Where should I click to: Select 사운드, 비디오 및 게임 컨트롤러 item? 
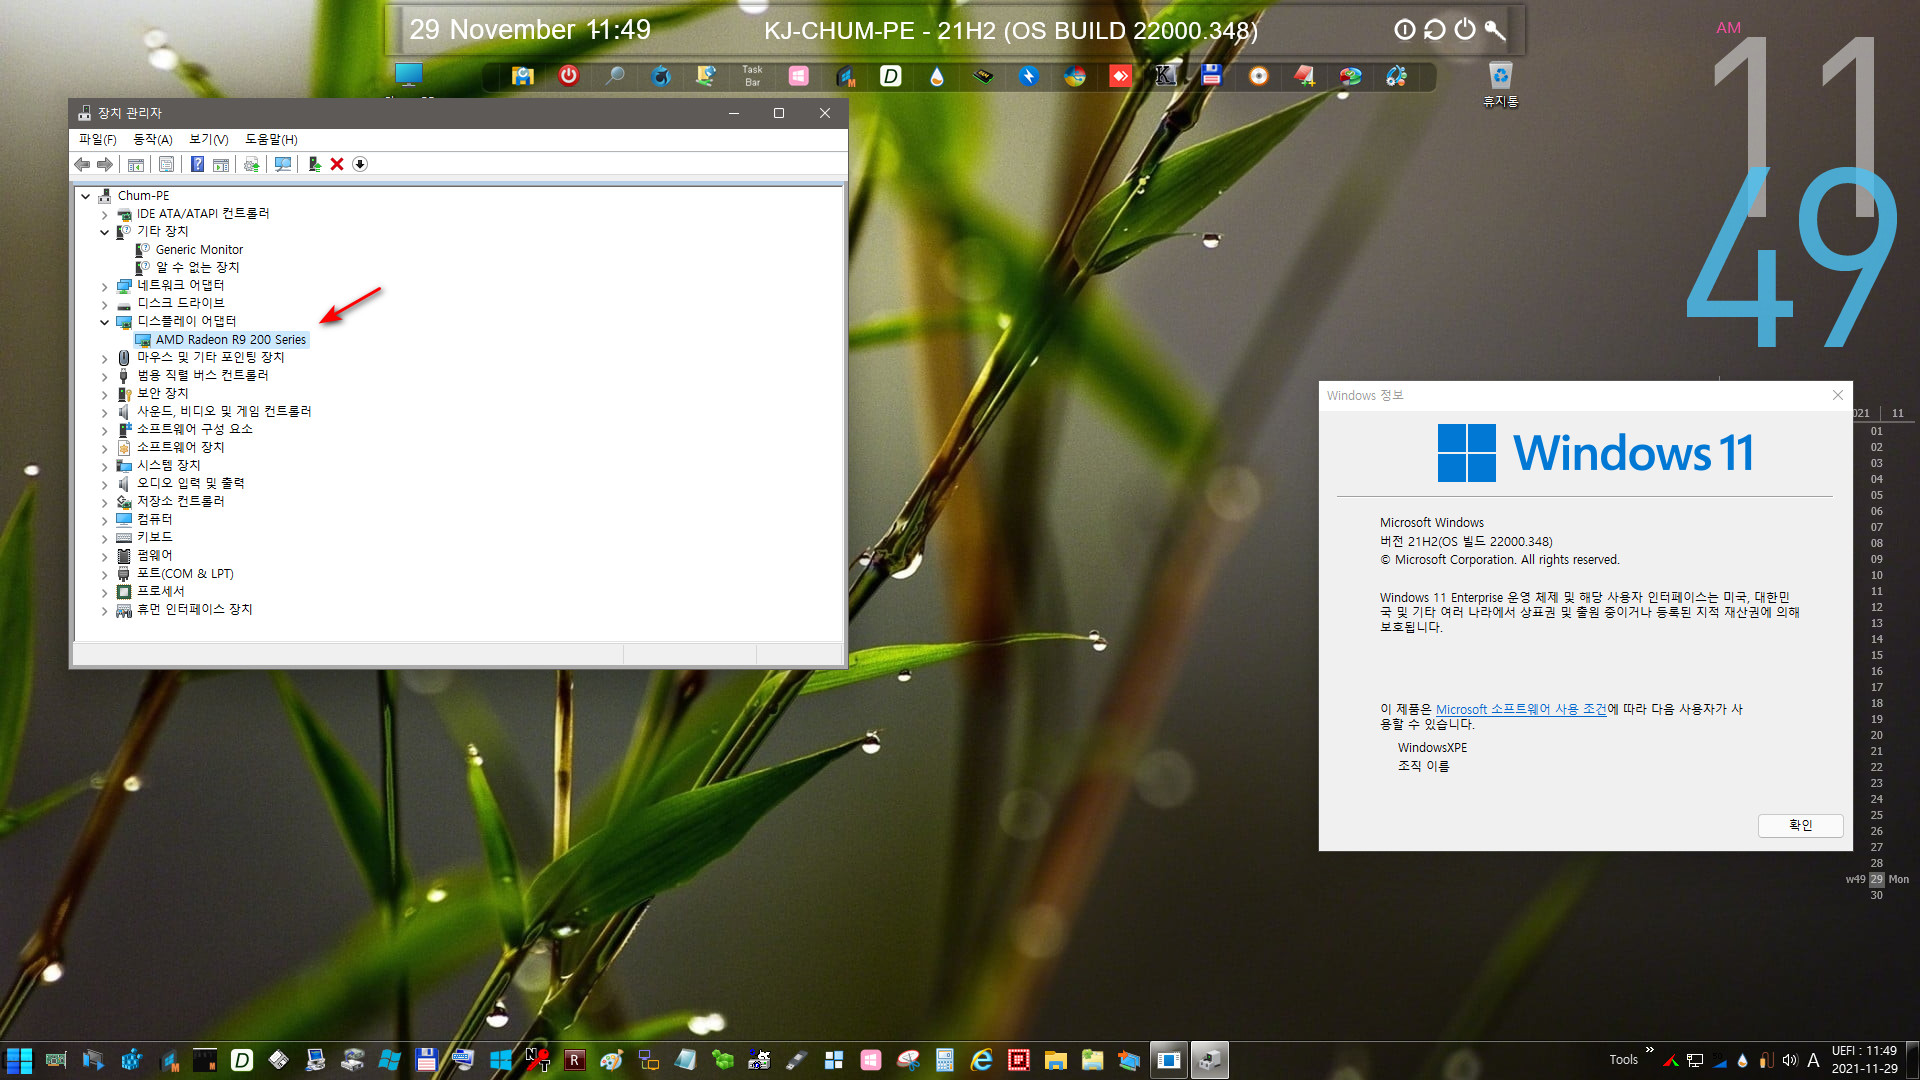(224, 412)
